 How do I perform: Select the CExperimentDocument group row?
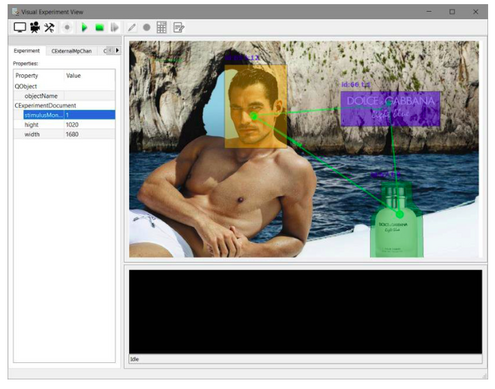[64, 105]
